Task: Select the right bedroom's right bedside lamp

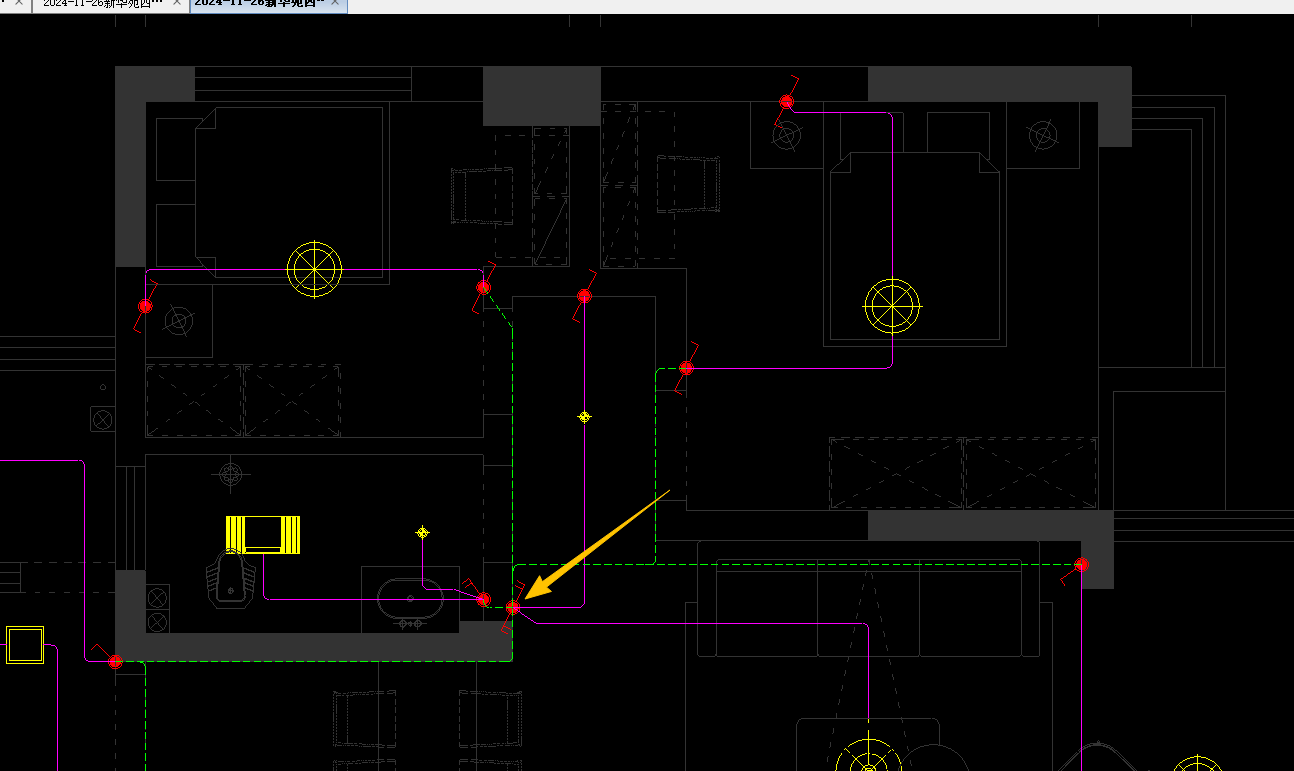Action: [x=1043, y=135]
